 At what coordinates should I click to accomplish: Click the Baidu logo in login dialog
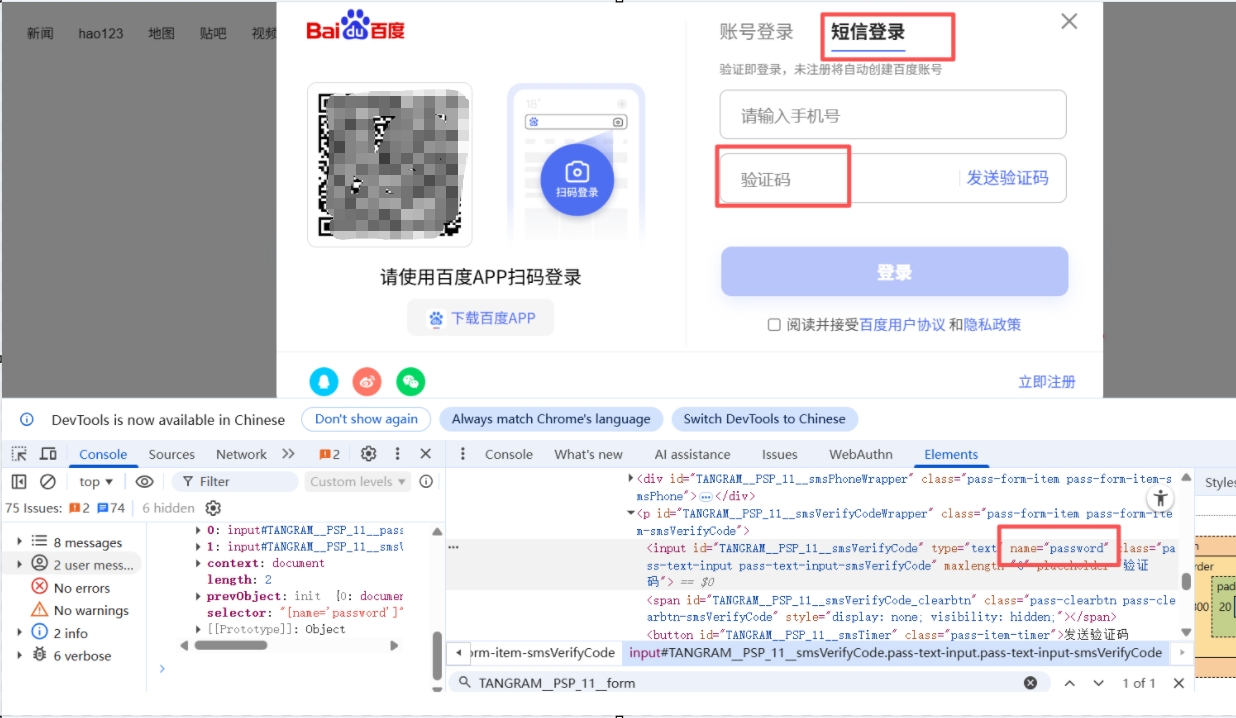pos(355,27)
